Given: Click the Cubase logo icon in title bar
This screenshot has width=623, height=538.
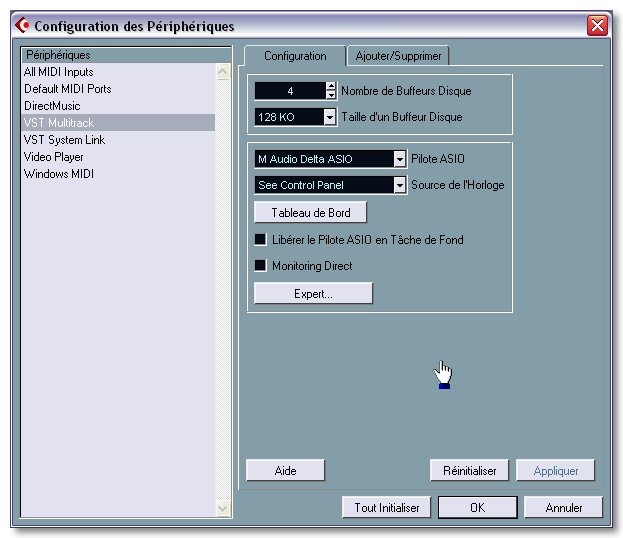Looking at the screenshot, I should (22, 25).
